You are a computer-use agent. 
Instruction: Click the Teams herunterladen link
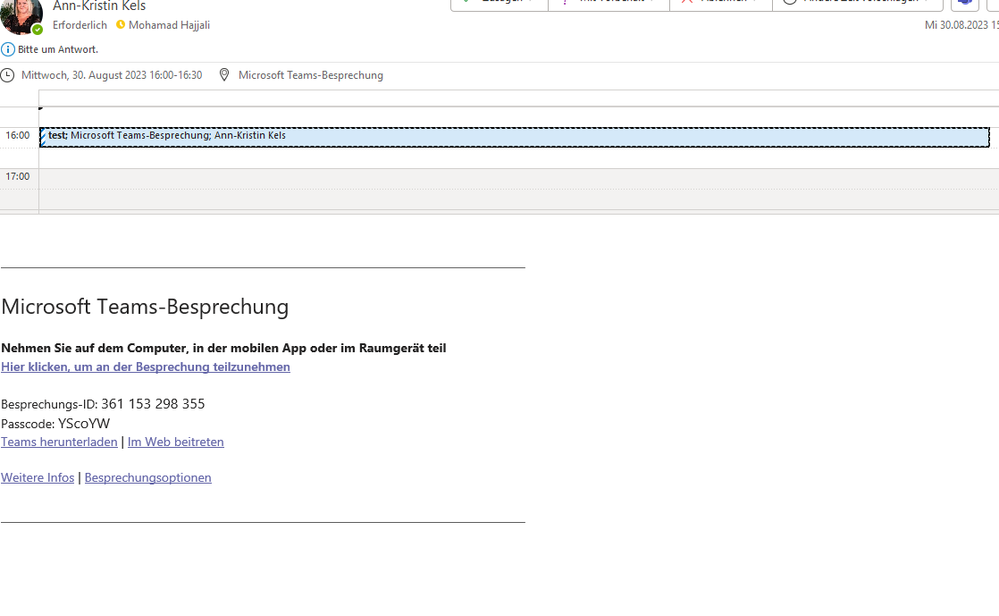coord(59,442)
